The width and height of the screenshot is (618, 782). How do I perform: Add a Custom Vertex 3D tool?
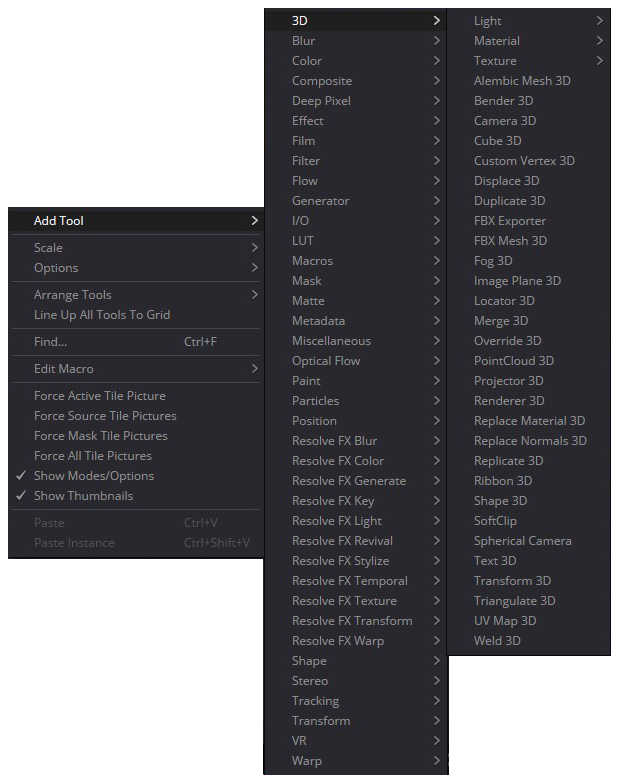pyautogui.click(x=529, y=161)
